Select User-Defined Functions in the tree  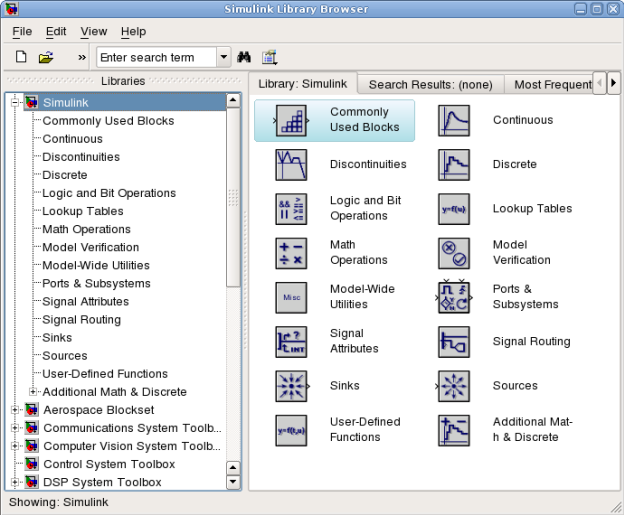coord(105,374)
